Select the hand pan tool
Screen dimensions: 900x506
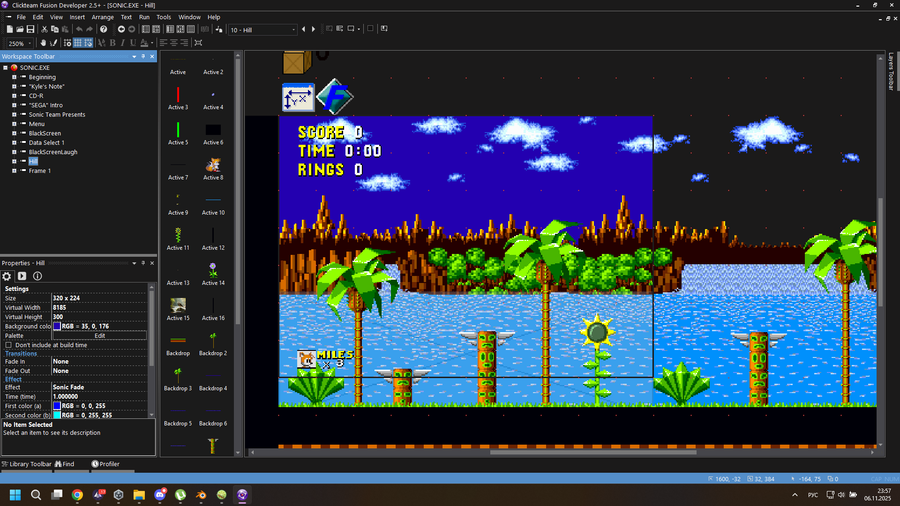click(x=43, y=43)
